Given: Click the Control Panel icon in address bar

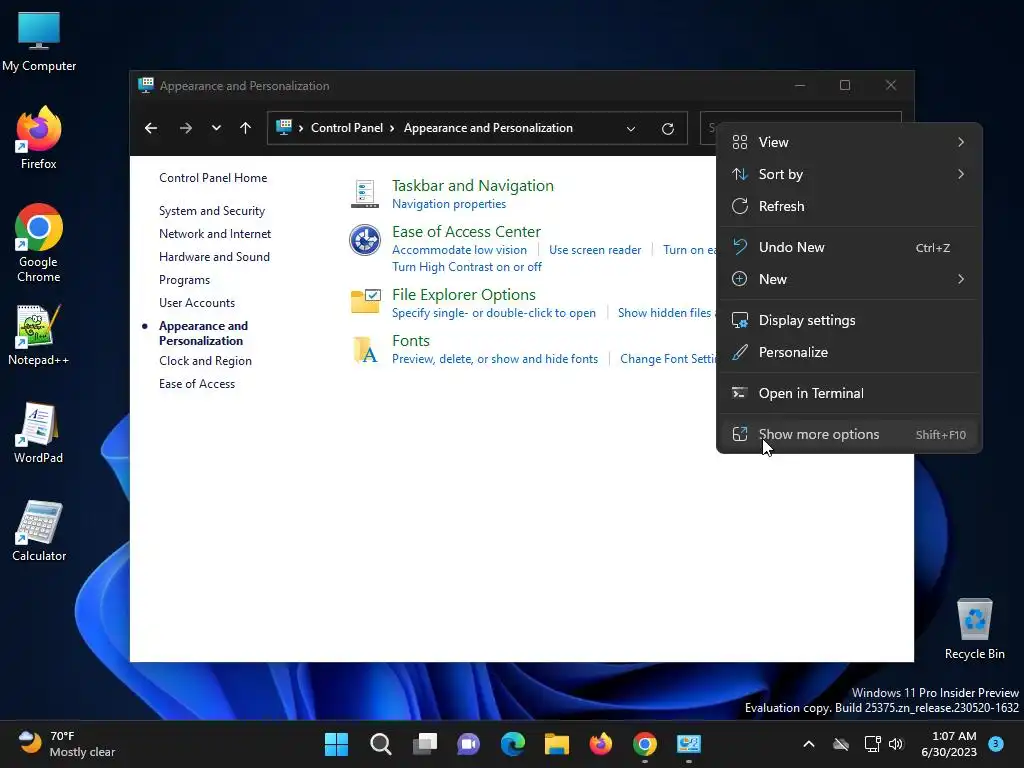Looking at the screenshot, I should click(x=284, y=127).
